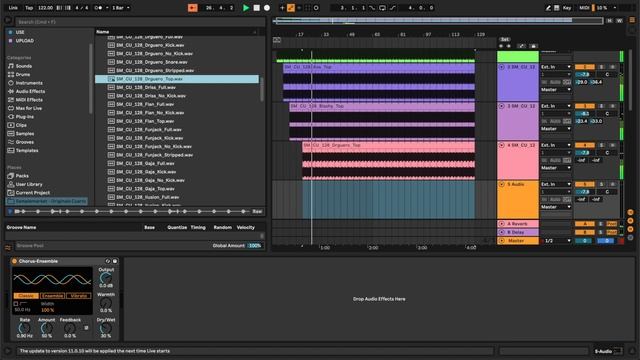Screen dimensions: 640x360
Task: Click the tempo field 122.00
Action: tap(45, 8)
